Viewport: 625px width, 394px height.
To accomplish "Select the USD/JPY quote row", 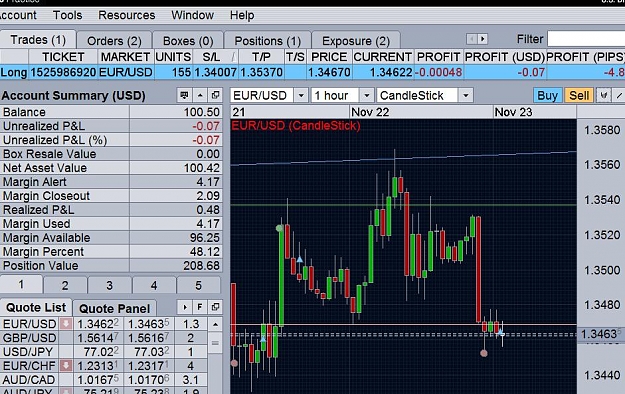I will [104, 352].
